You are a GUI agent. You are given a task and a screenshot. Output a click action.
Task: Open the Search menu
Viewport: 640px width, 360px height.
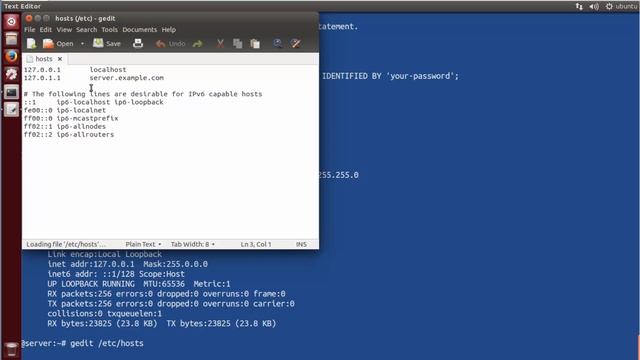pos(87,29)
